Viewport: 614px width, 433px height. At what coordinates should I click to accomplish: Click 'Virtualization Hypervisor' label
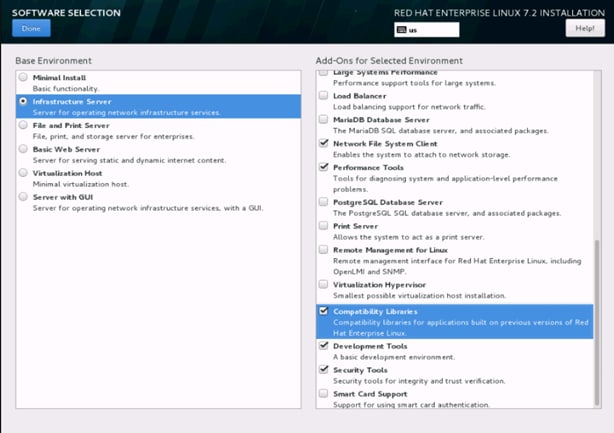point(379,285)
